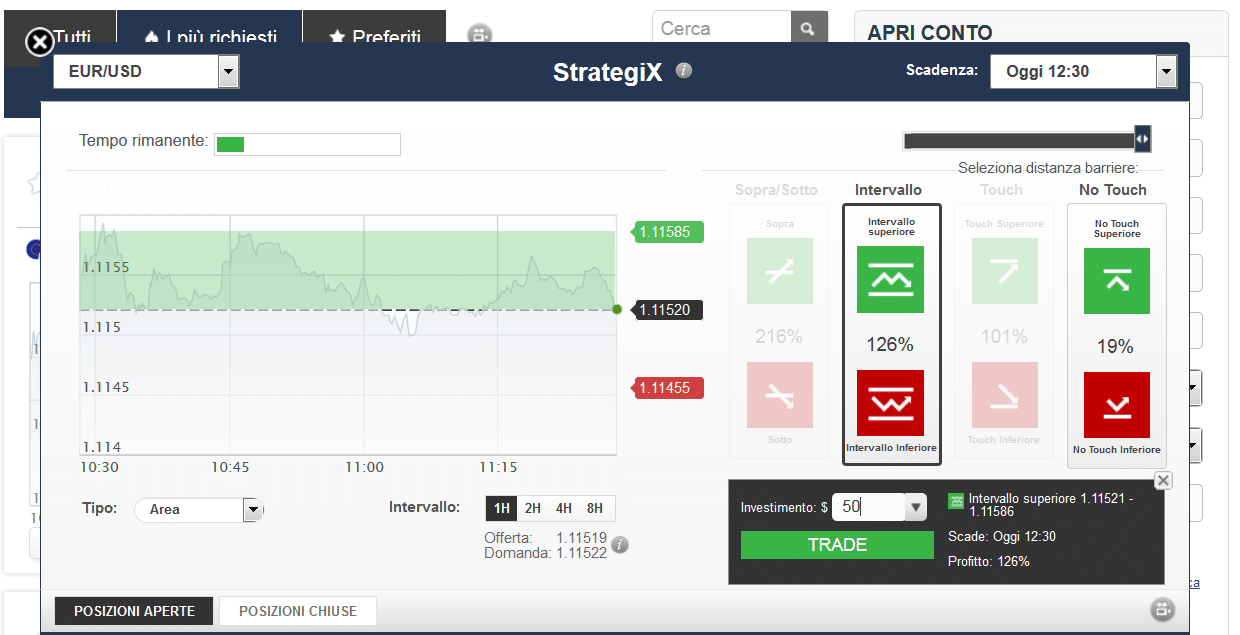Click the Cerca search field
1240x635 pixels.
pos(722,28)
